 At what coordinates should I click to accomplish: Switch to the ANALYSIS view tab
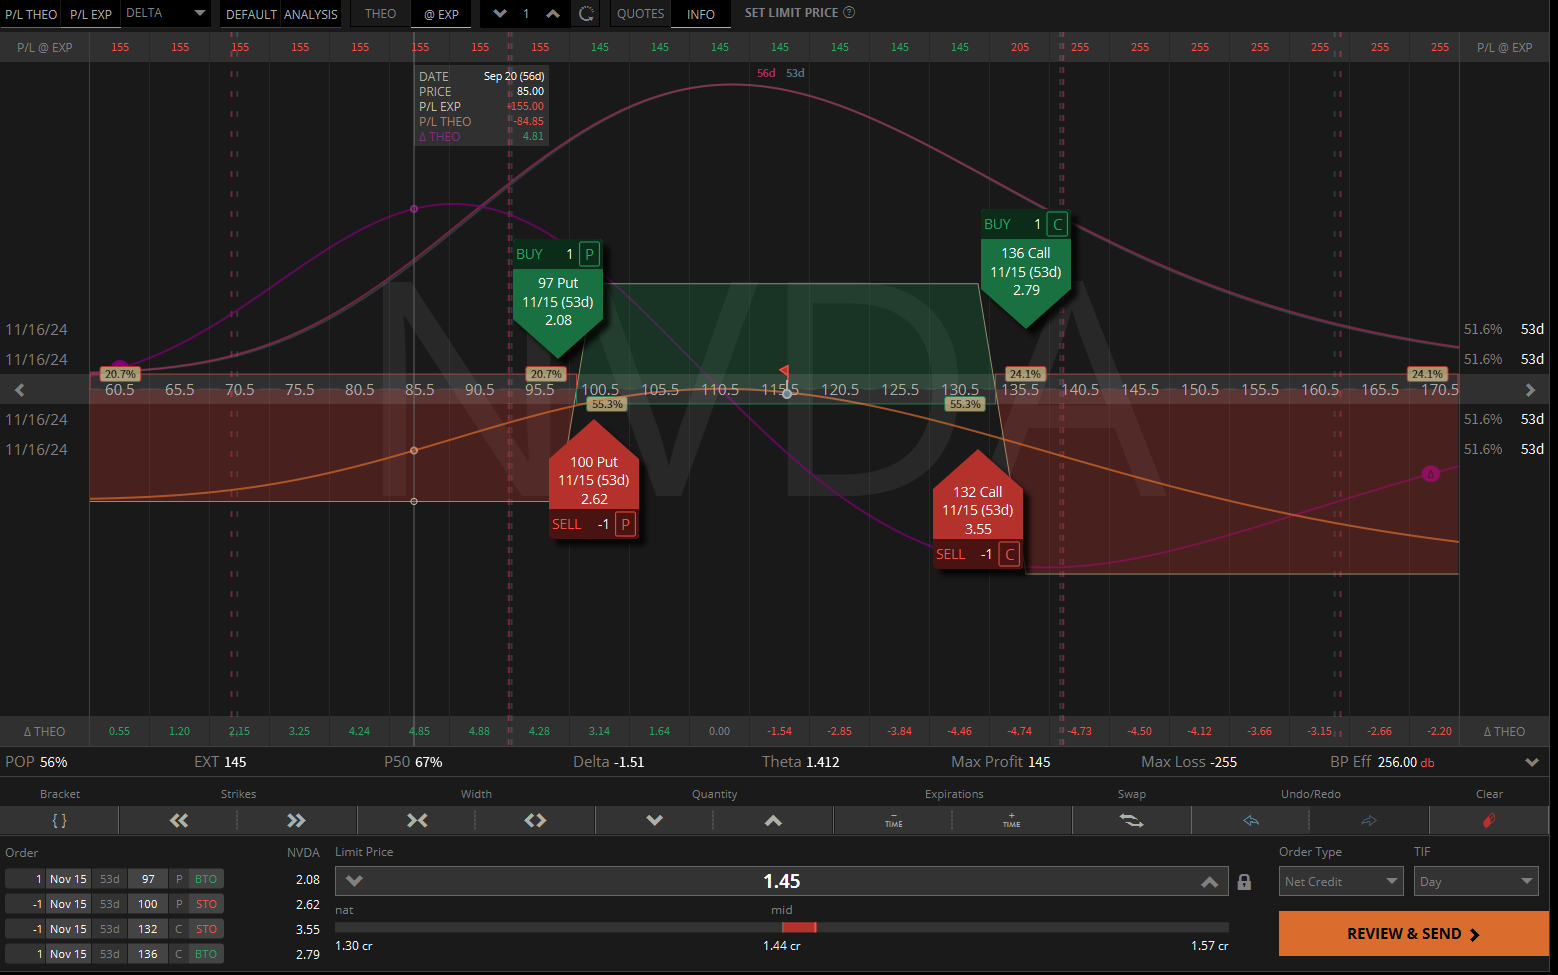pyautogui.click(x=311, y=14)
